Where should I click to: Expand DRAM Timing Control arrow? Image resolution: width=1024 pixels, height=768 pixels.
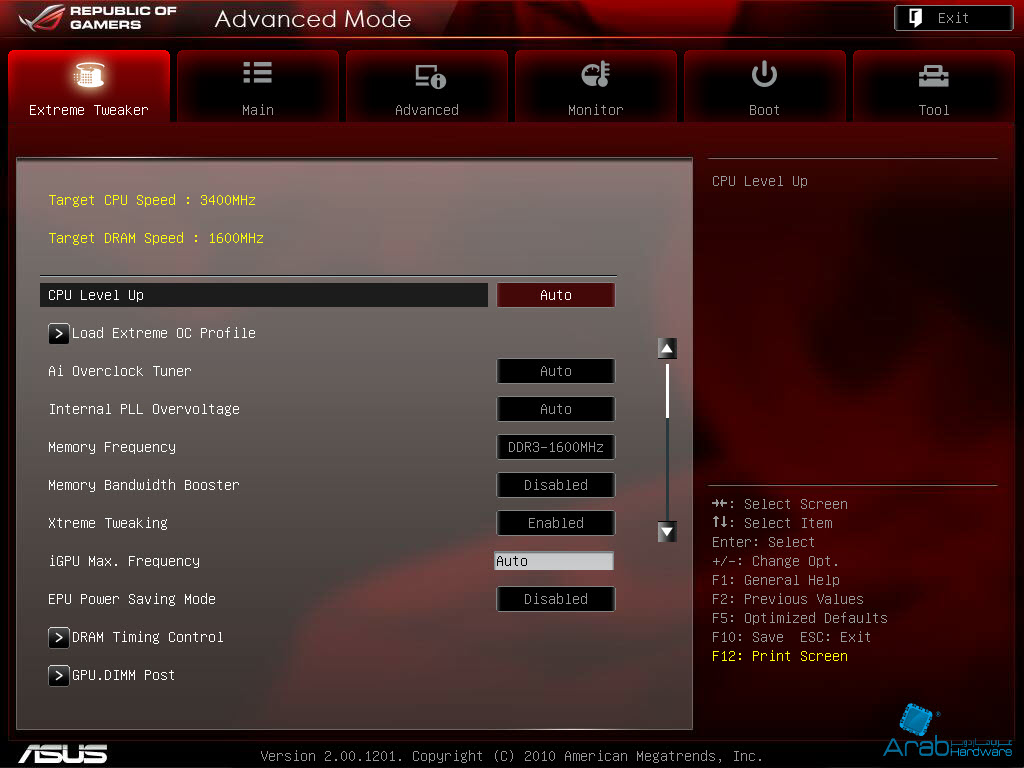[59, 637]
